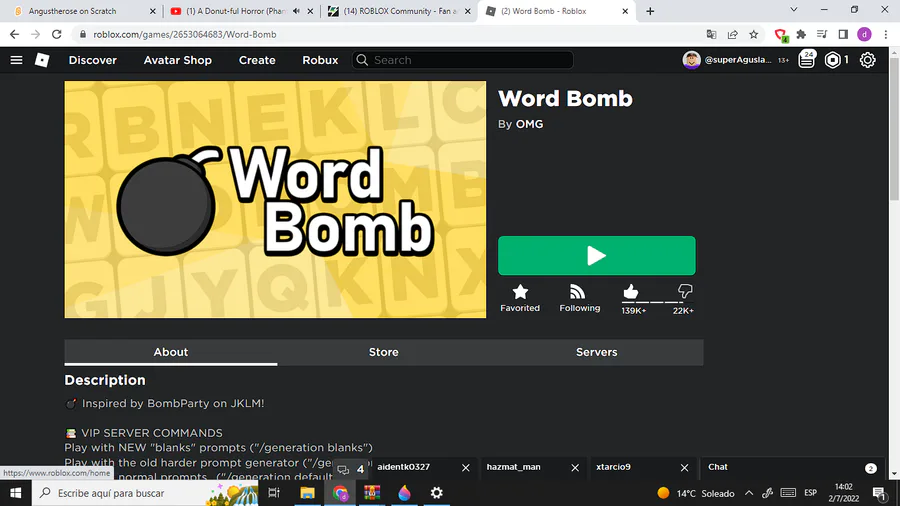This screenshot has height=506, width=900.
Task: Click the Windows taskbar search box
Action: [x=146, y=493]
